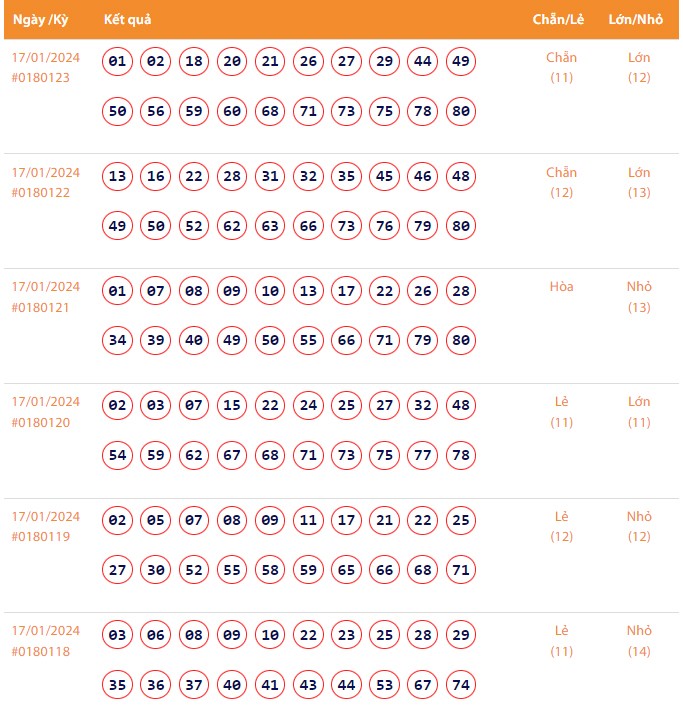The height and width of the screenshot is (727, 683).
Task: Click the Kết quả column header
Action: (127, 20)
